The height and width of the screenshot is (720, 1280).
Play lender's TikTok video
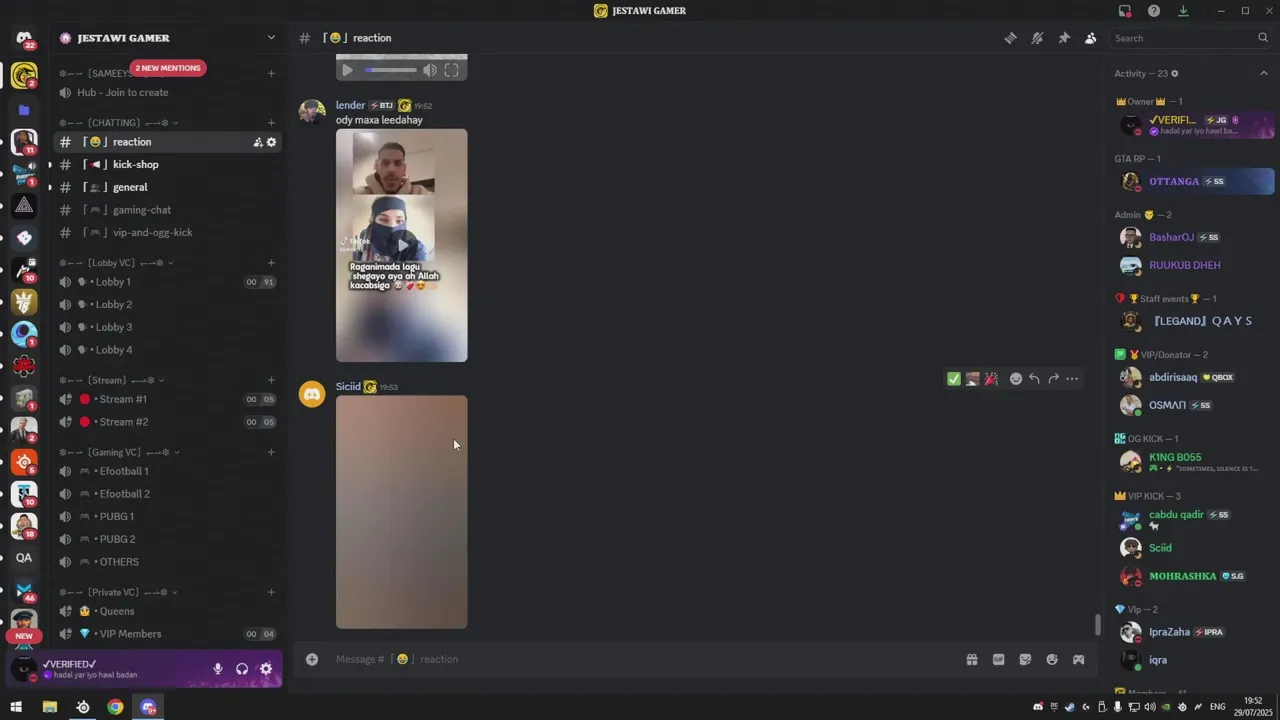tap(402, 244)
